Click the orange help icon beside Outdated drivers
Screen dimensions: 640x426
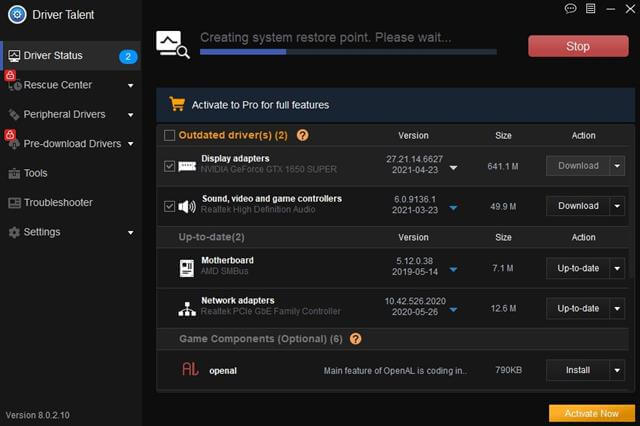tap(302, 135)
